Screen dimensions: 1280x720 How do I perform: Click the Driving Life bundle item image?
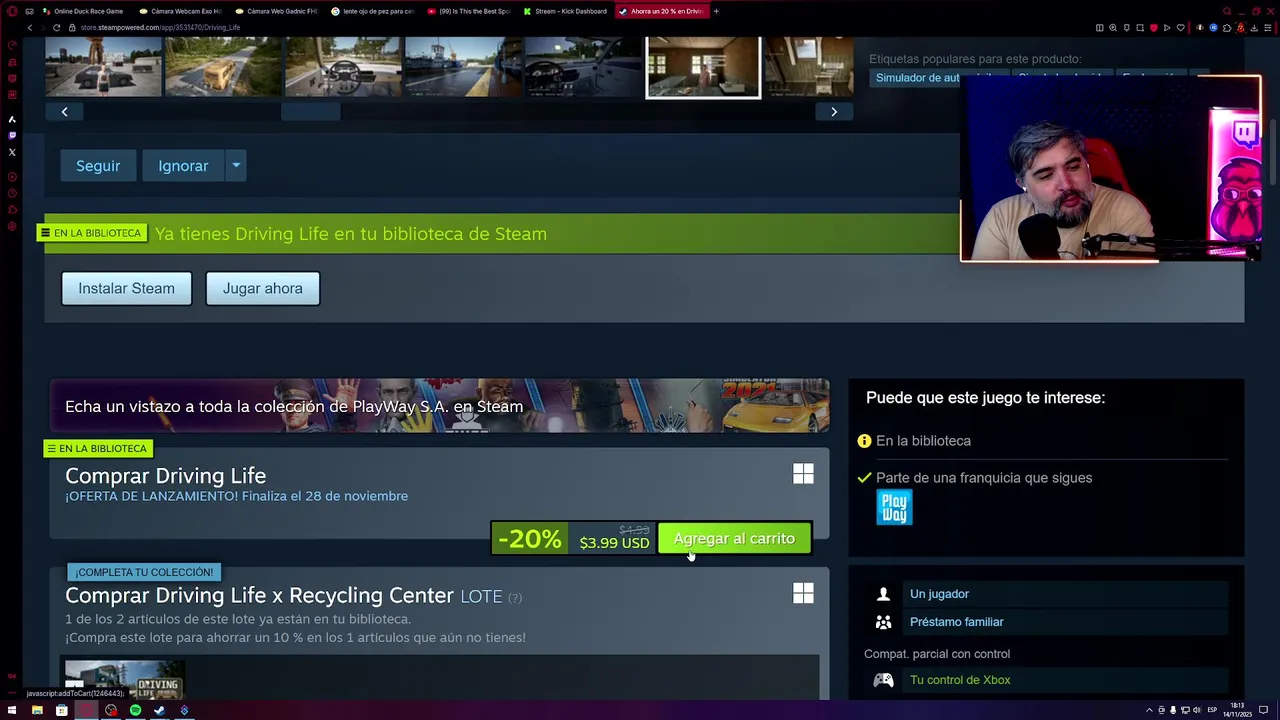click(x=123, y=679)
